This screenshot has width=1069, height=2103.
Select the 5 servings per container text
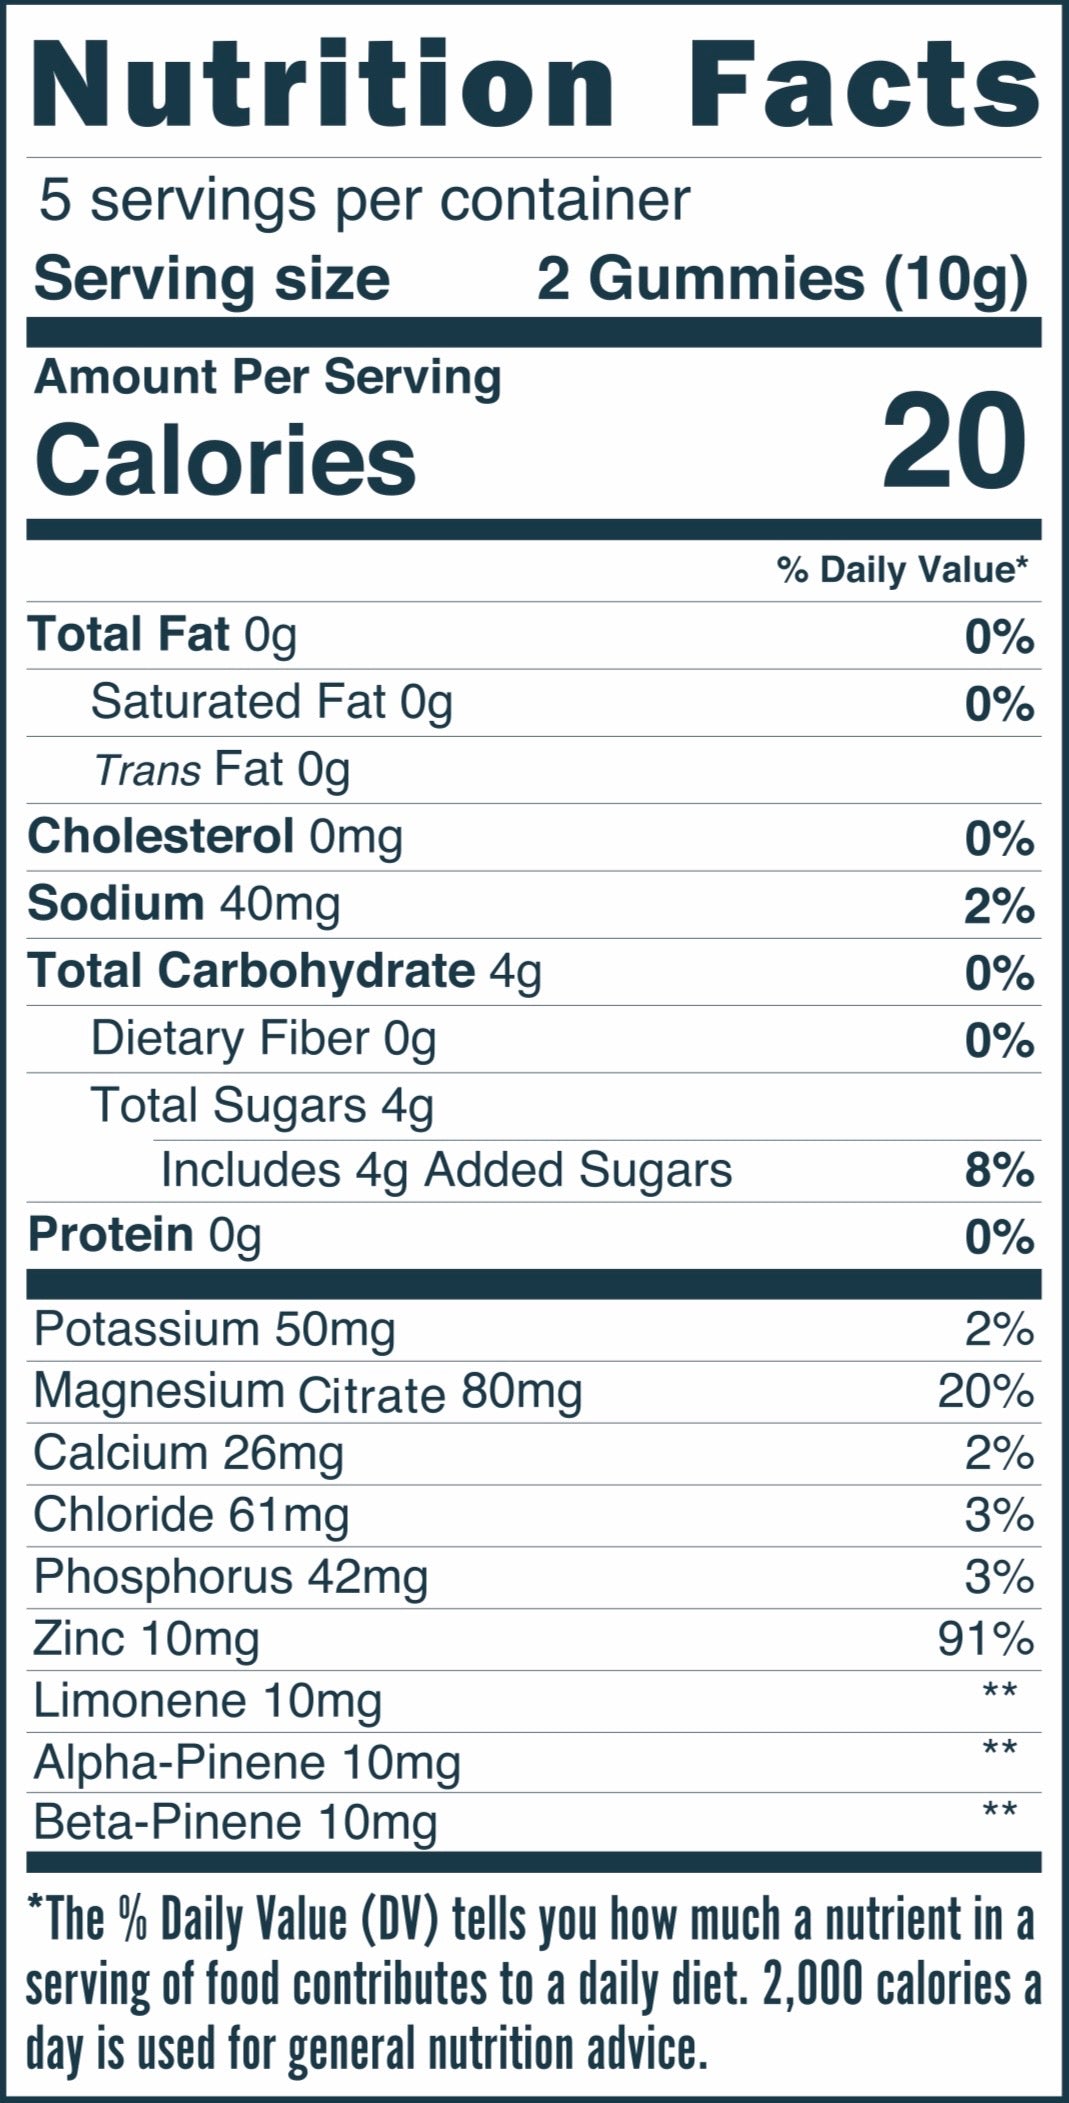(x=364, y=201)
